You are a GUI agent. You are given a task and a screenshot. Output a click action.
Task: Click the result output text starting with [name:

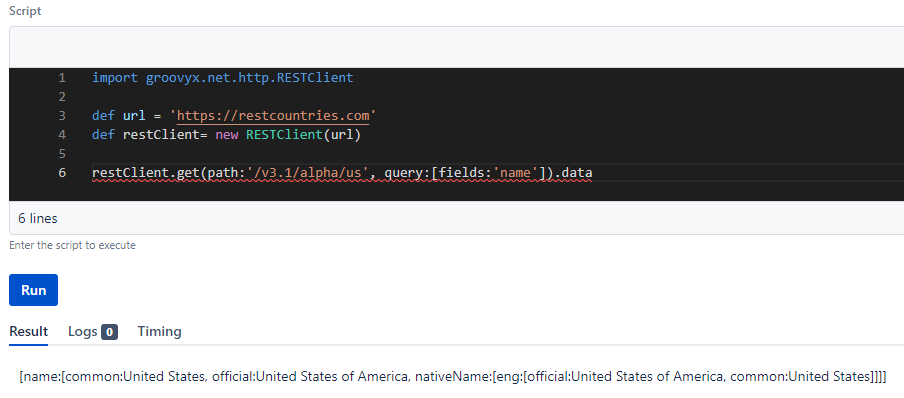[x=453, y=377]
